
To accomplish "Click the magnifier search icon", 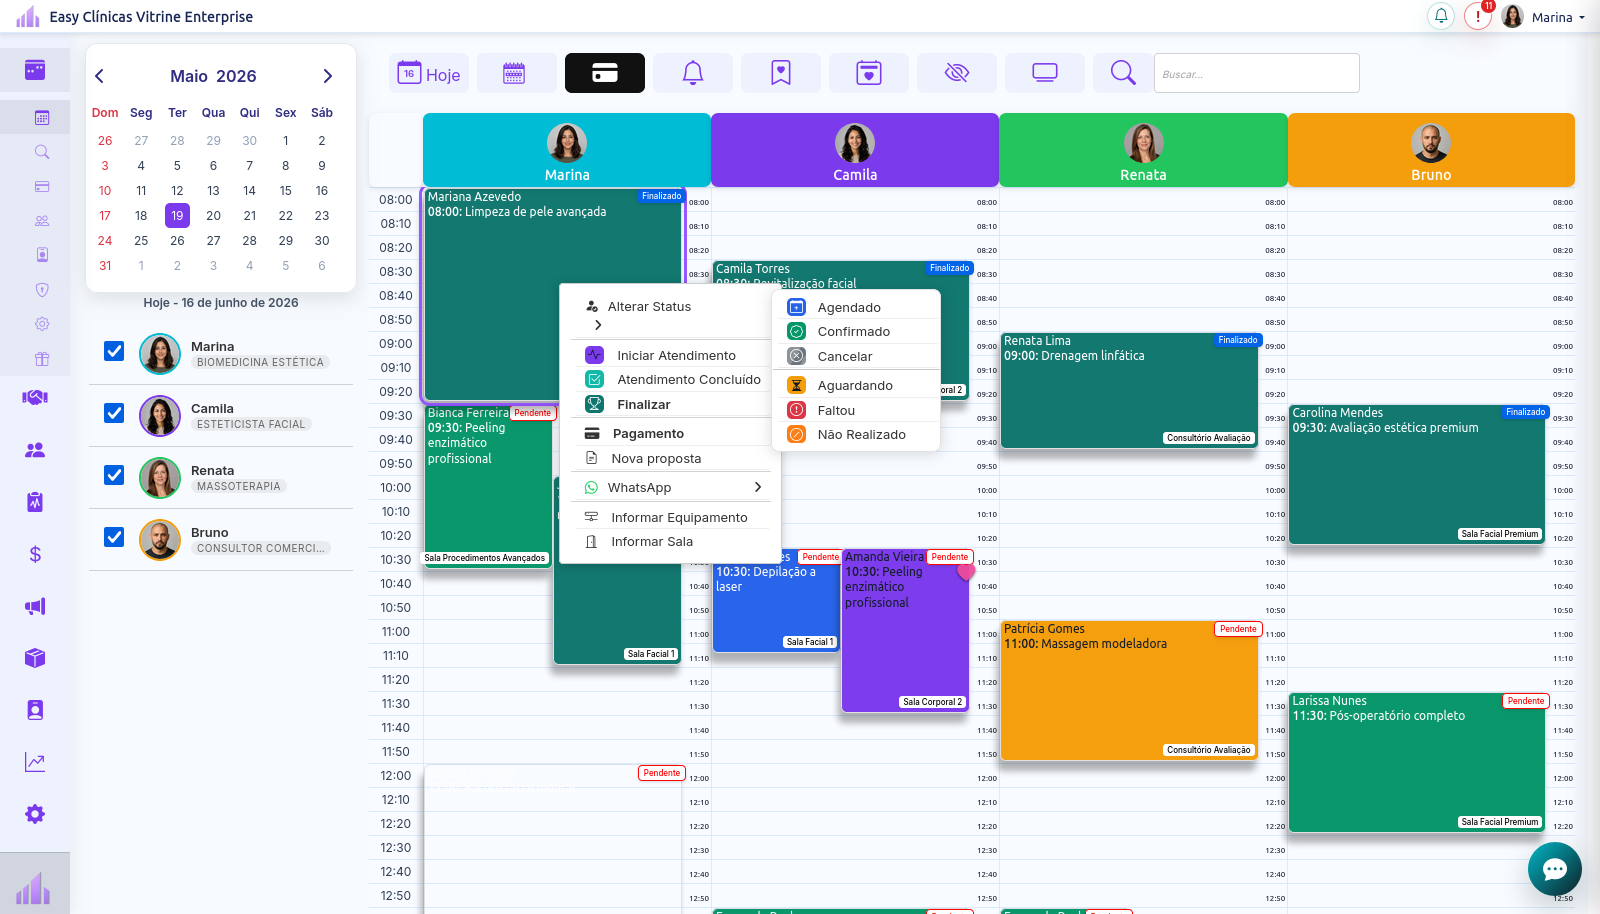I will [1123, 73].
